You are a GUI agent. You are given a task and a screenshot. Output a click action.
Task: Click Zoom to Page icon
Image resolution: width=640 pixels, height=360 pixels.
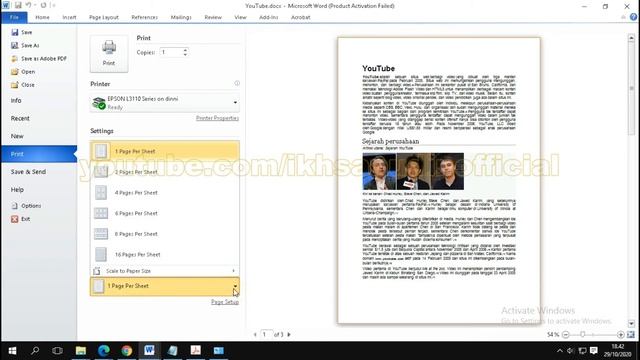[631, 335]
